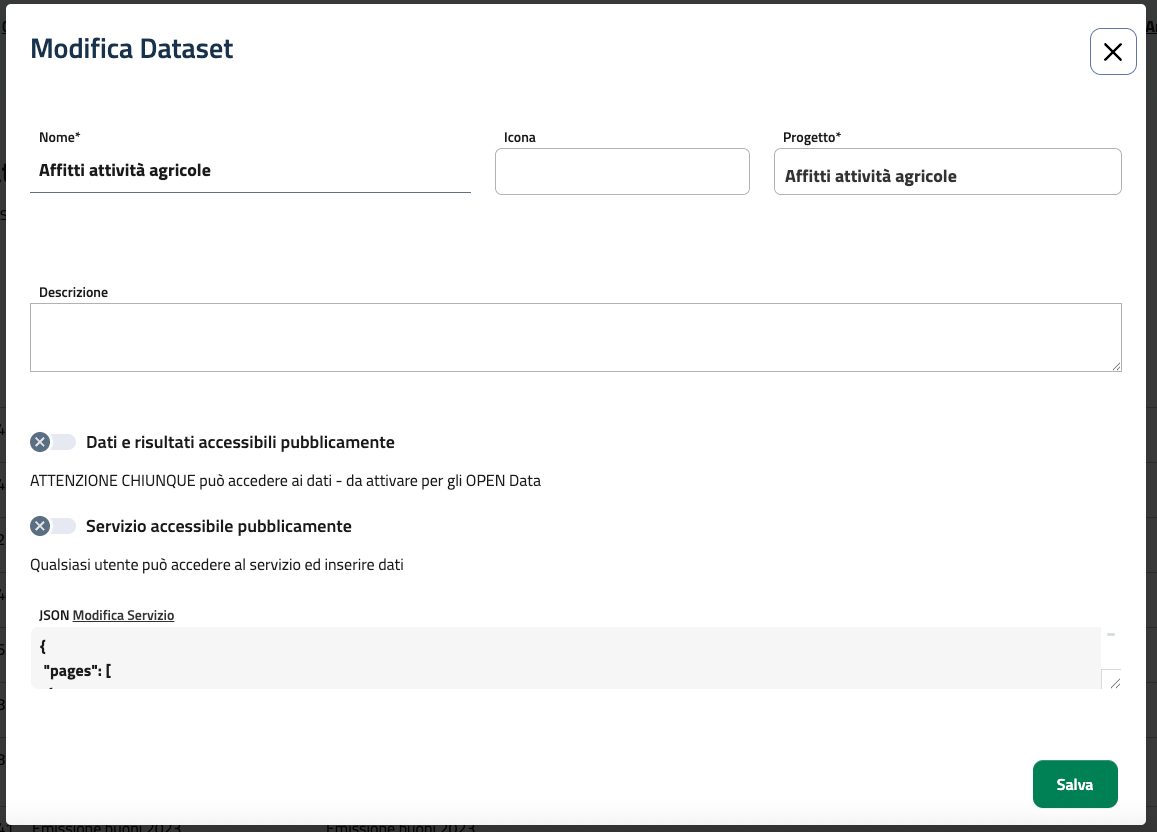Click inside the JSON code editor area

pos(565,658)
